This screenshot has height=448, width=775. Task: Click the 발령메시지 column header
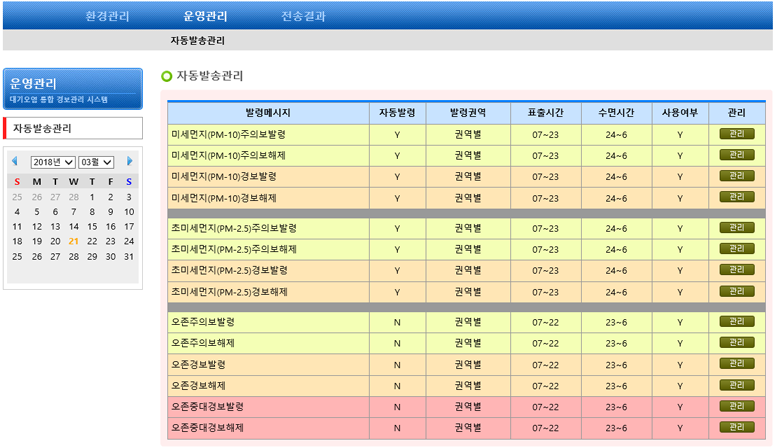coord(268,113)
